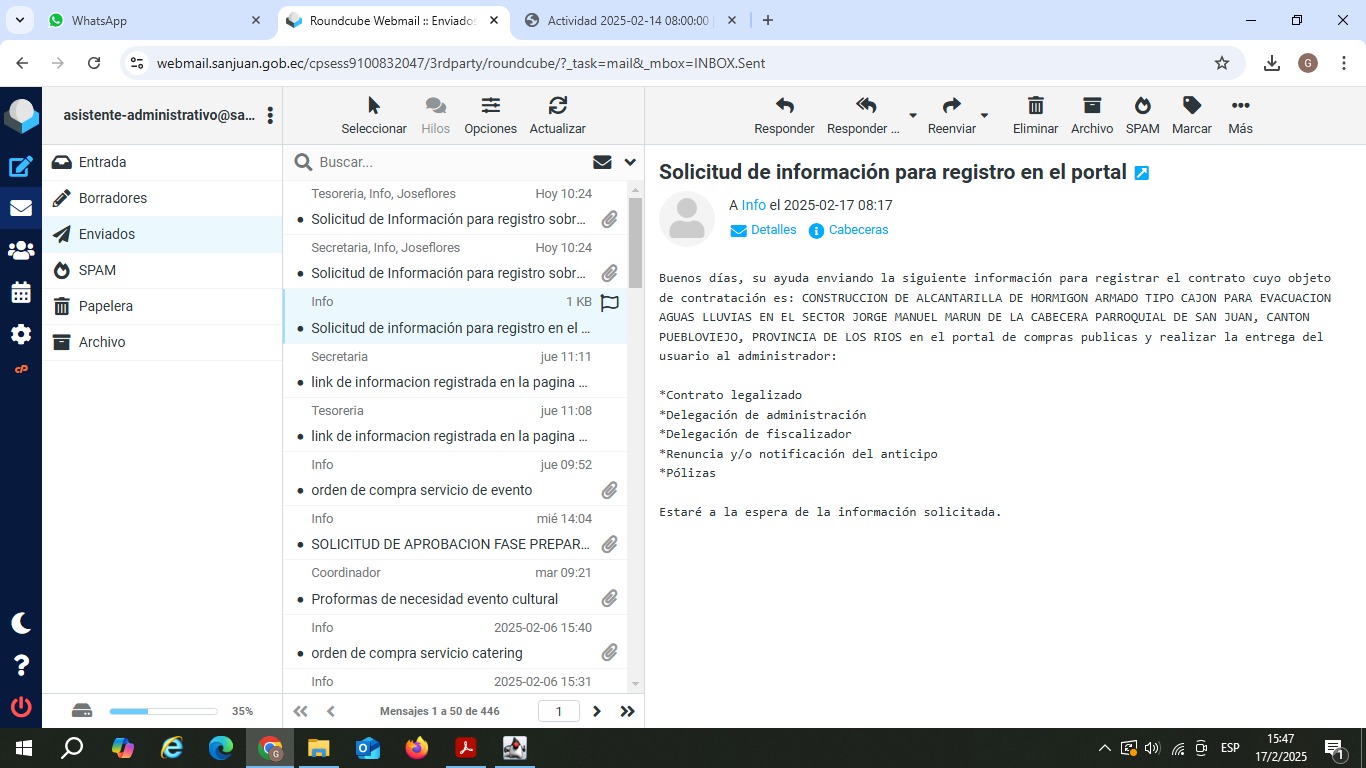Image resolution: width=1366 pixels, height=768 pixels.
Task: Toggle dark mode moon icon
Action: [x=21, y=623]
